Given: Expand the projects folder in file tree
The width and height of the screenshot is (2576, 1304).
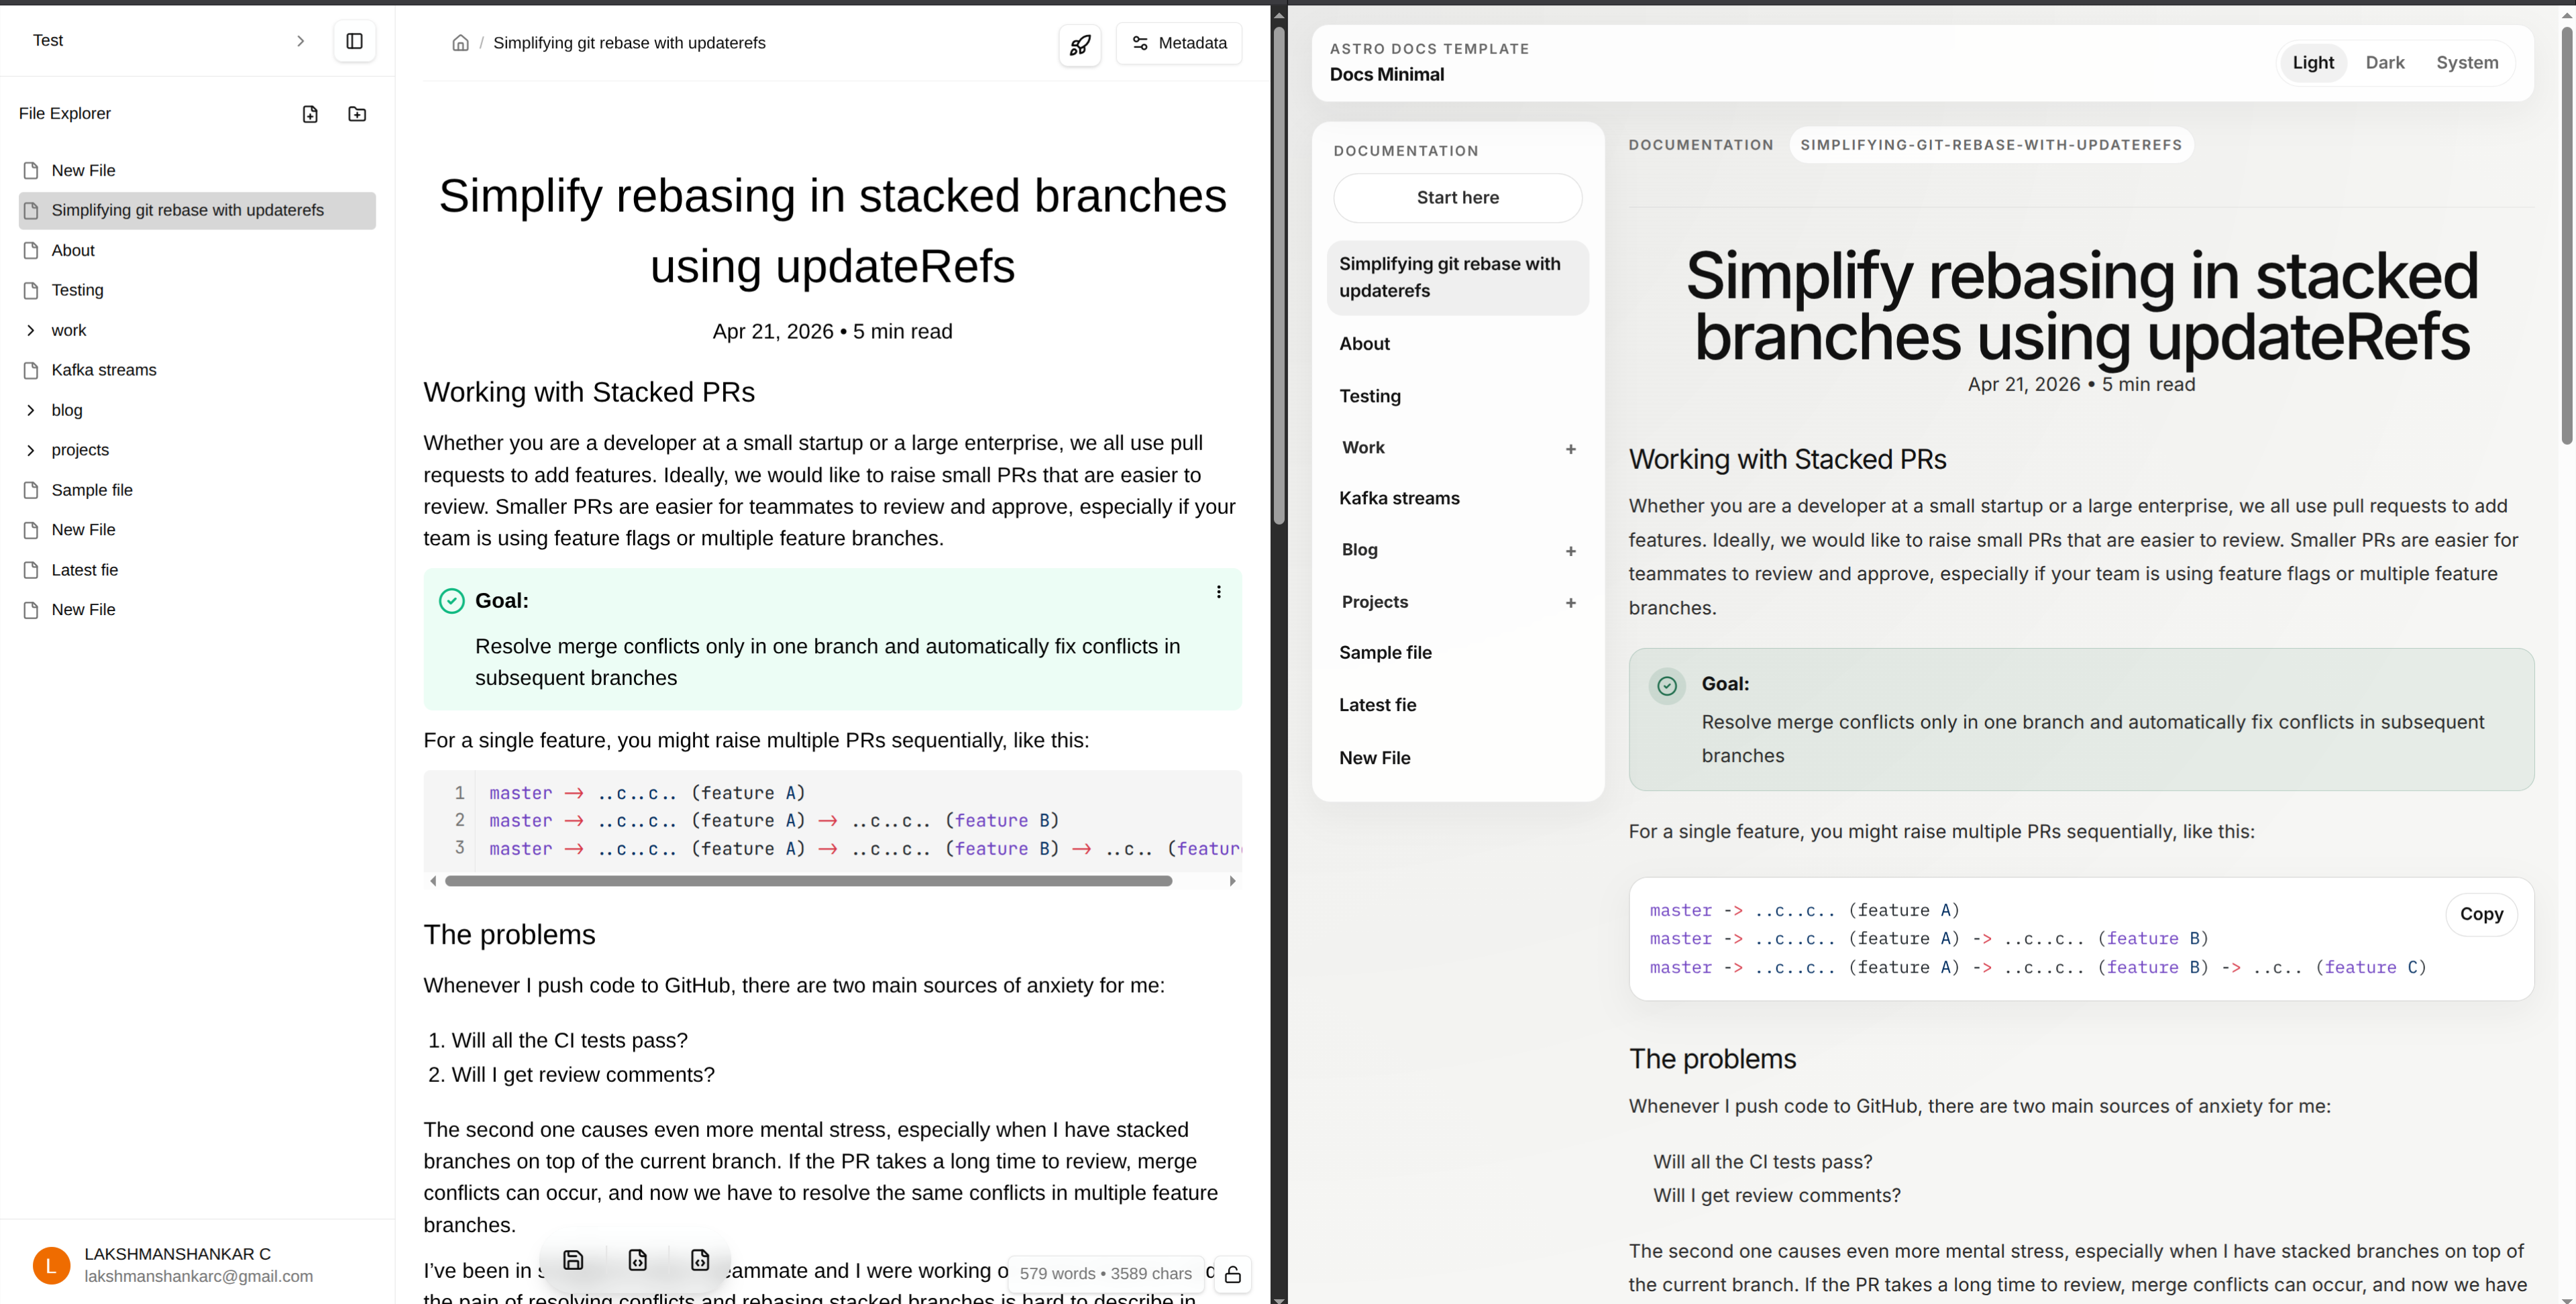Looking at the screenshot, I should point(31,450).
